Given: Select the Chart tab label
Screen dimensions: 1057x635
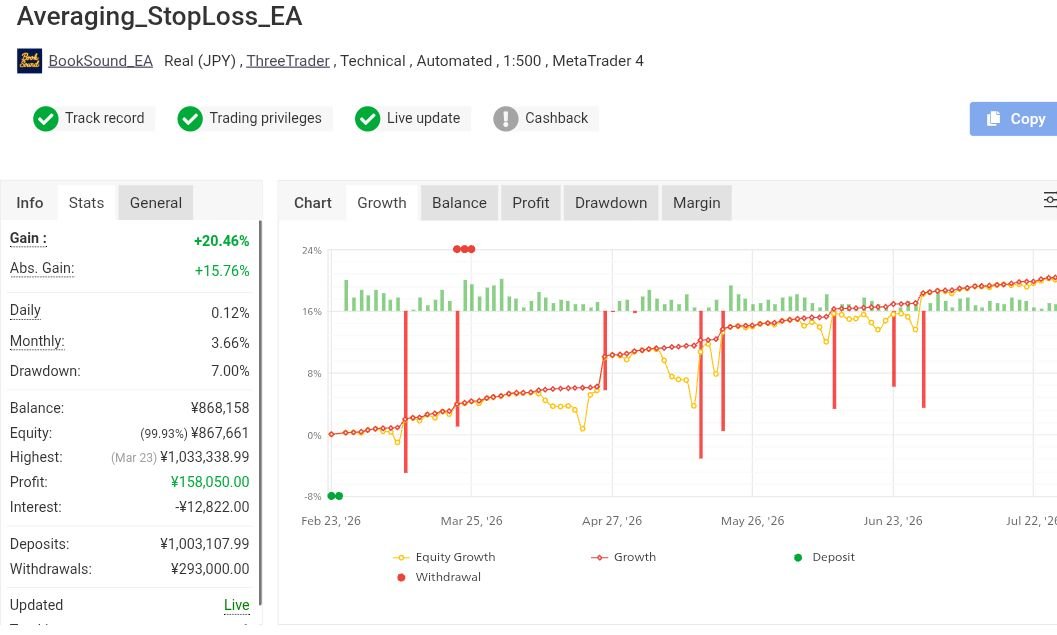Looking at the screenshot, I should (x=313, y=203).
